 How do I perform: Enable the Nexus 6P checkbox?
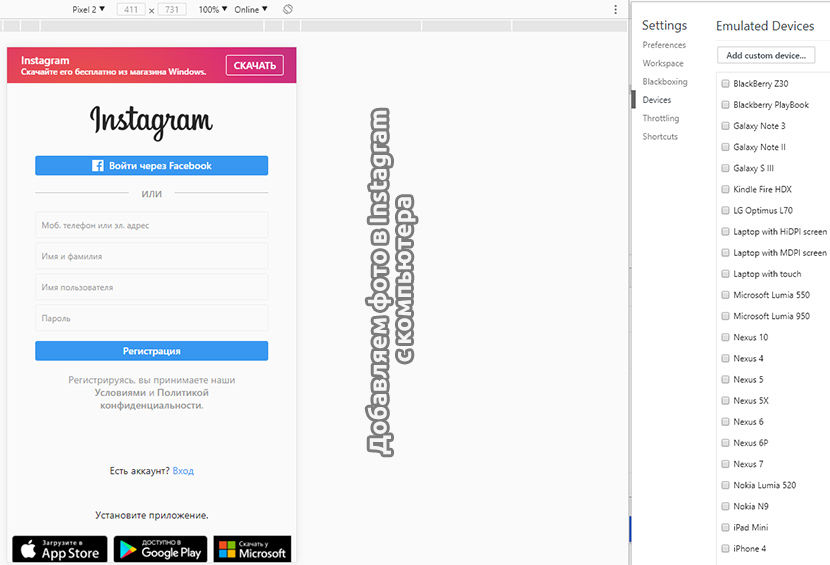pyautogui.click(x=725, y=443)
